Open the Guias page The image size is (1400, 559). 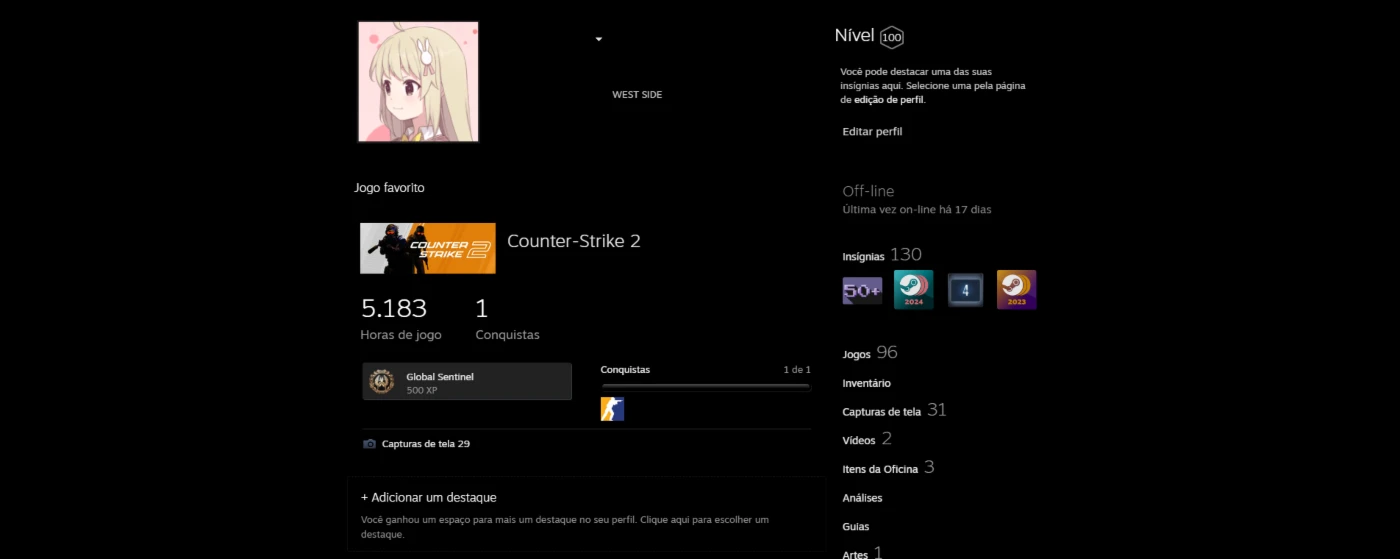[856, 526]
